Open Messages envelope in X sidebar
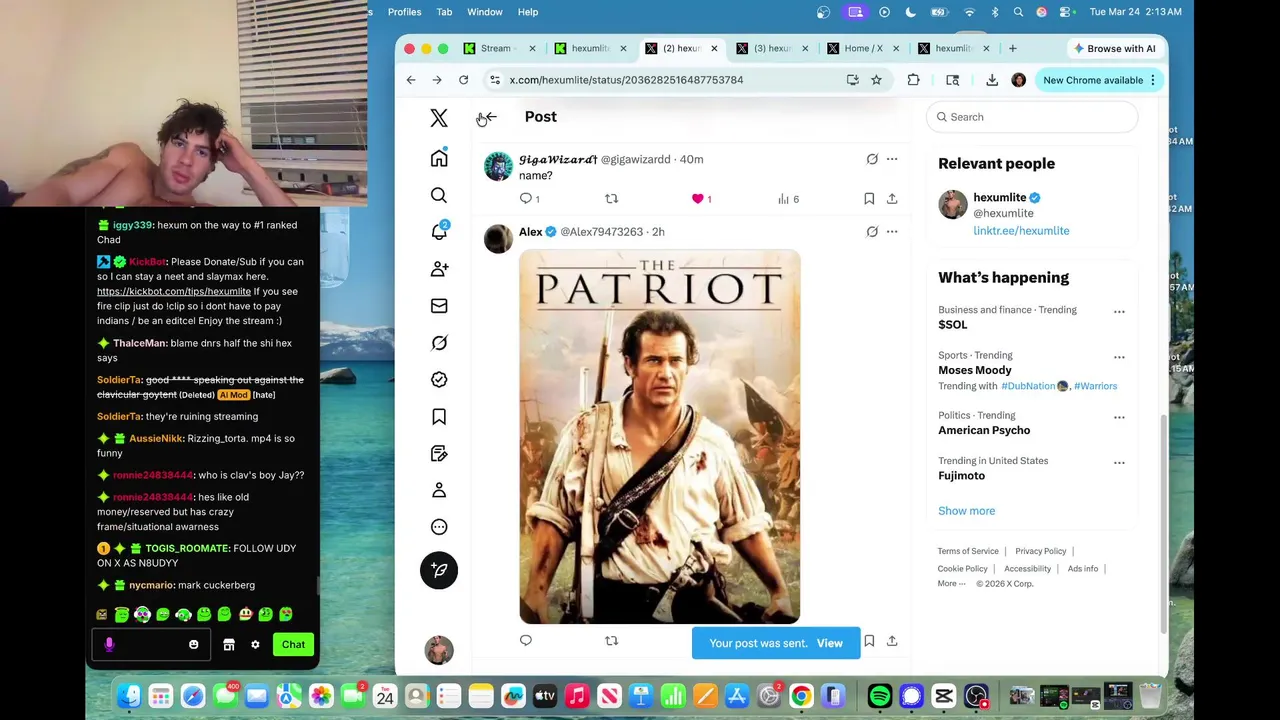The image size is (1280, 720). pyautogui.click(x=439, y=306)
